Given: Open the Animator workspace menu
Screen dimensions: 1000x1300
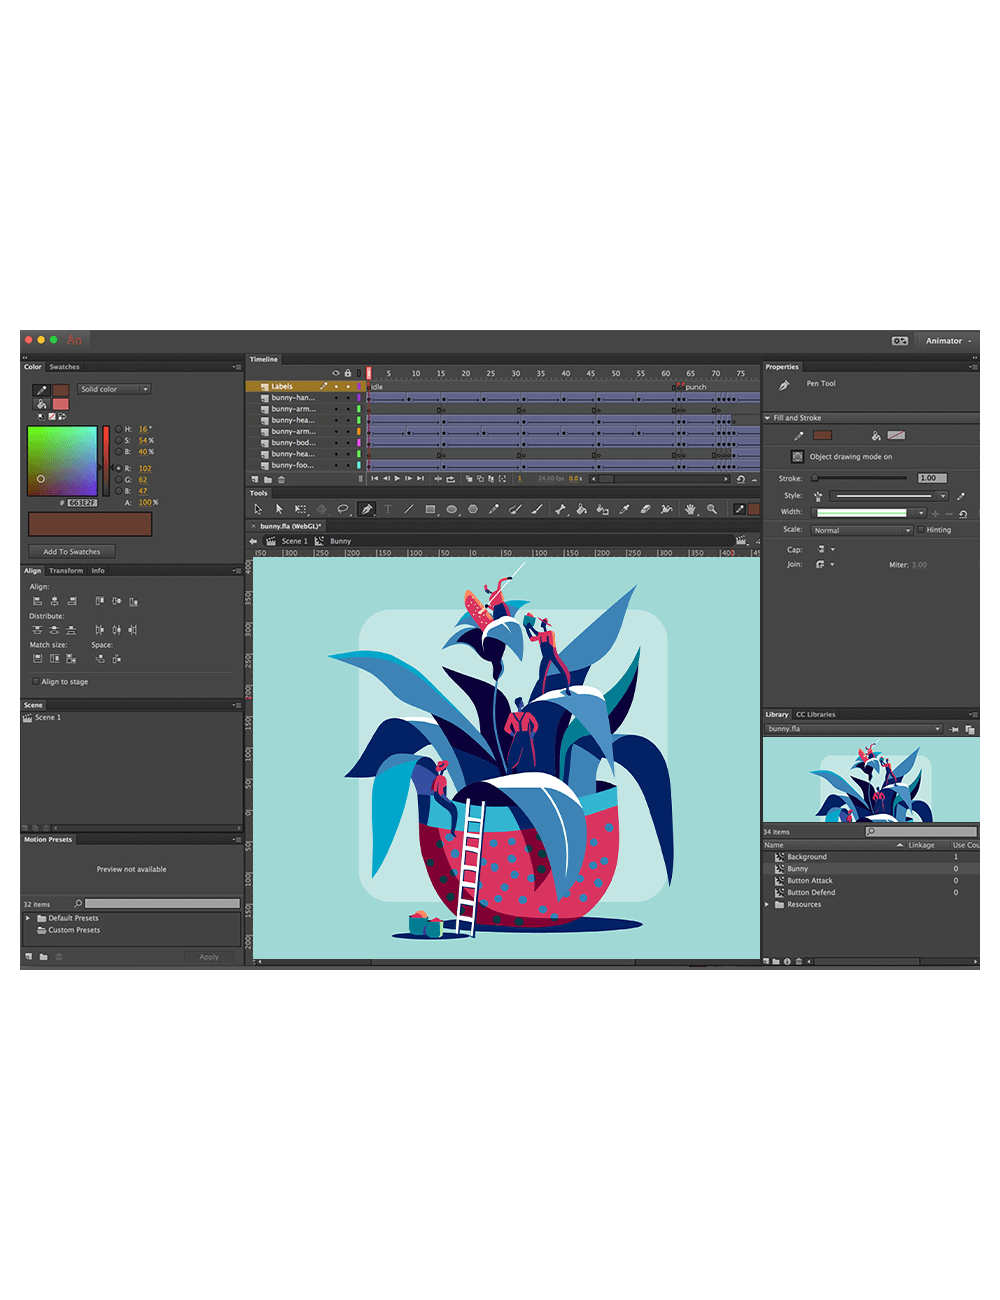Looking at the screenshot, I should 946,340.
